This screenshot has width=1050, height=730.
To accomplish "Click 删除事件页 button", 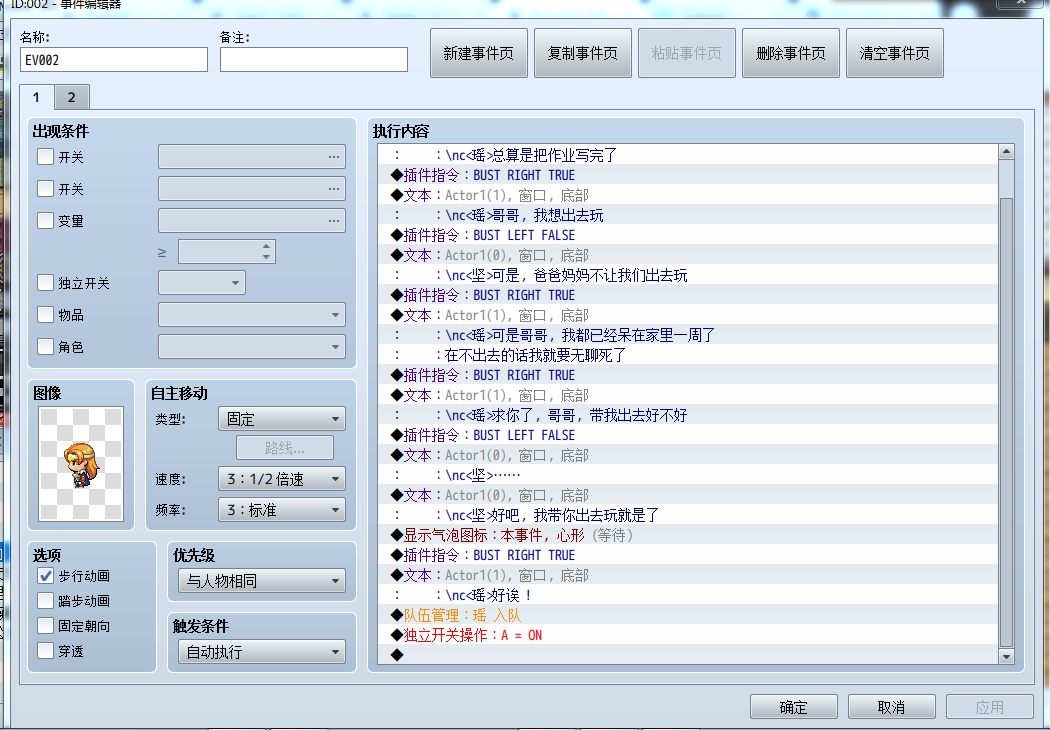I will point(791,53).
